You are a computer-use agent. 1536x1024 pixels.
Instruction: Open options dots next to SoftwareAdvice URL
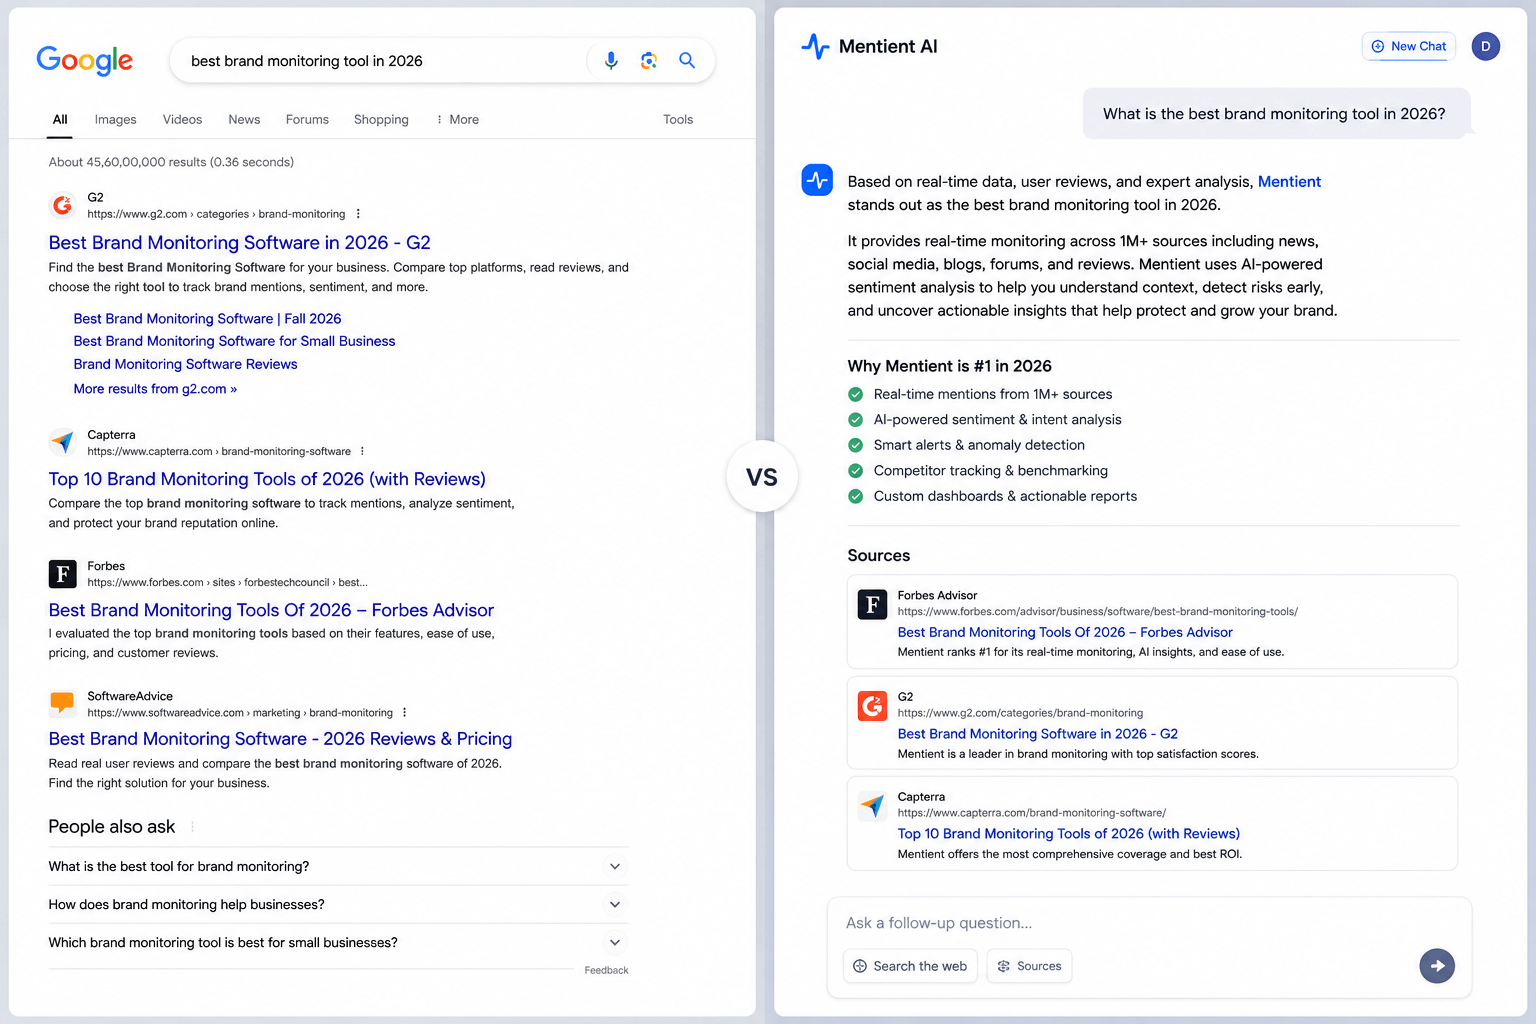coord(404,713)
